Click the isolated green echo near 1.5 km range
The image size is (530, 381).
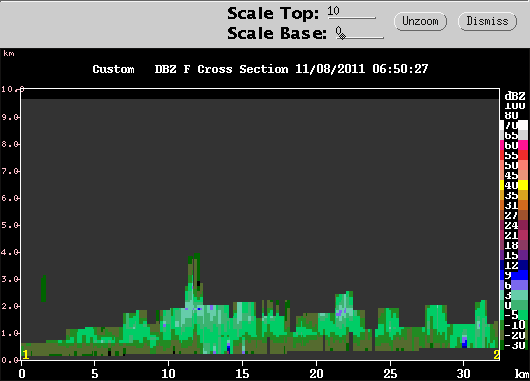tap(43, 288)
